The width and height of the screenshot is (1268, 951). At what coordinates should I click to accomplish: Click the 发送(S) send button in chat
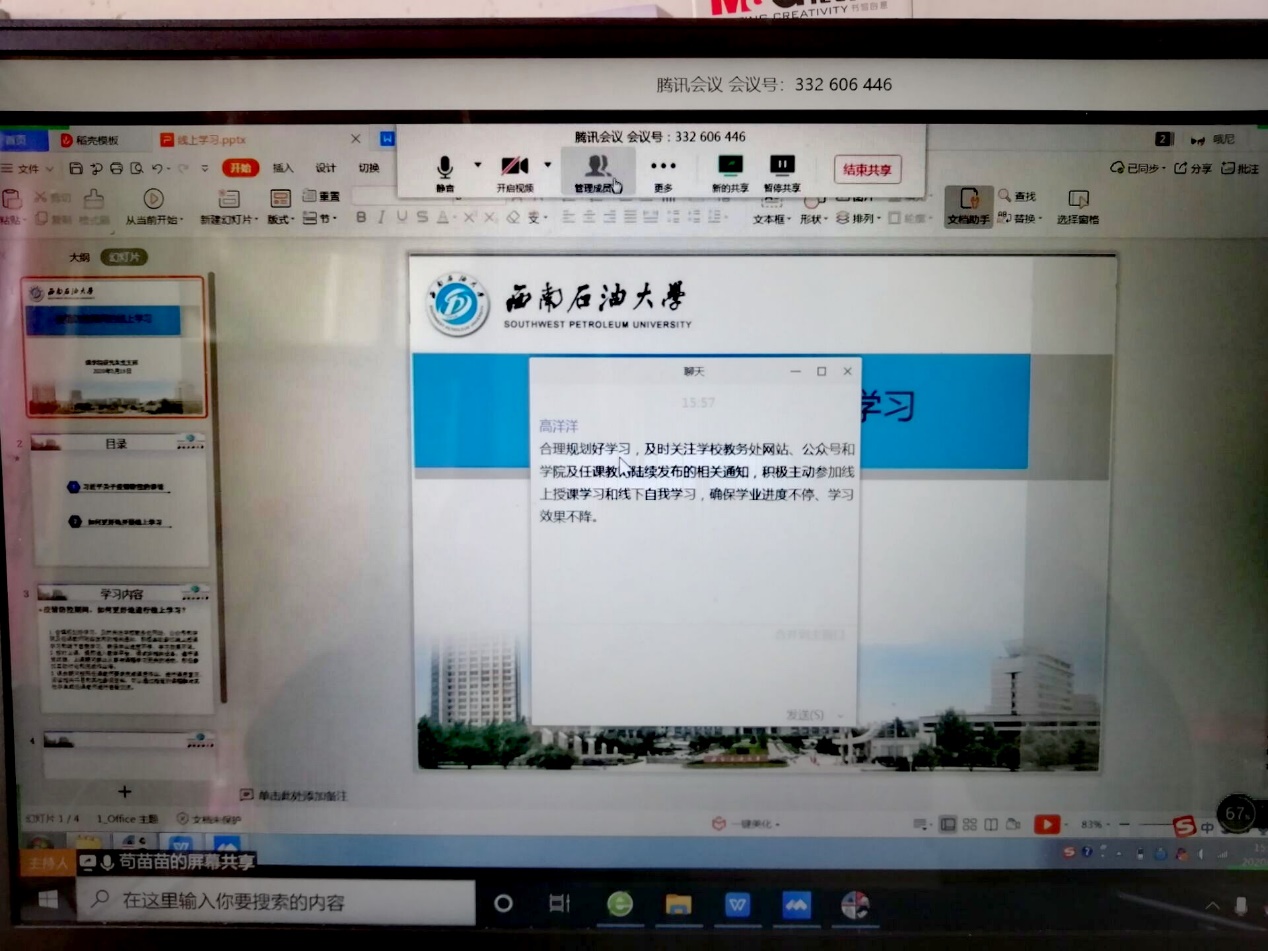(806, 715)
